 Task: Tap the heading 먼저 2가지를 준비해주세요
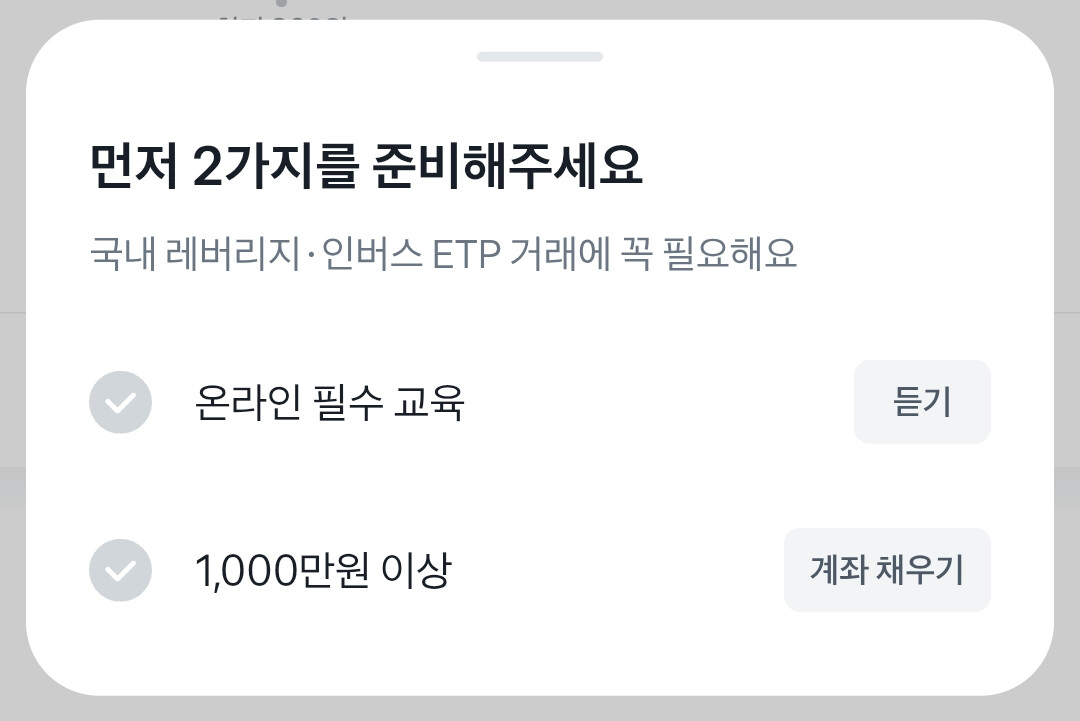point(366,167)
